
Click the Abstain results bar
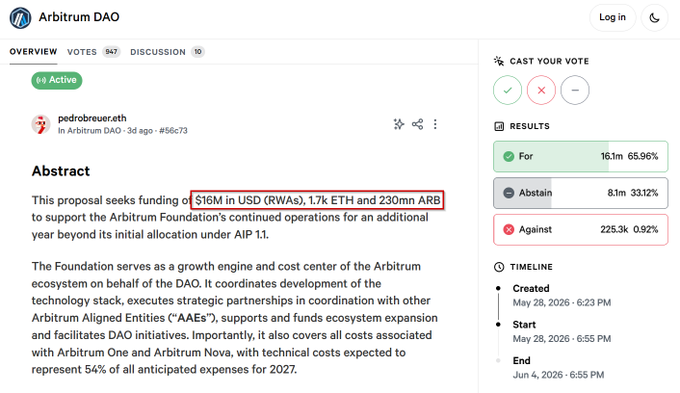(581, 193)
